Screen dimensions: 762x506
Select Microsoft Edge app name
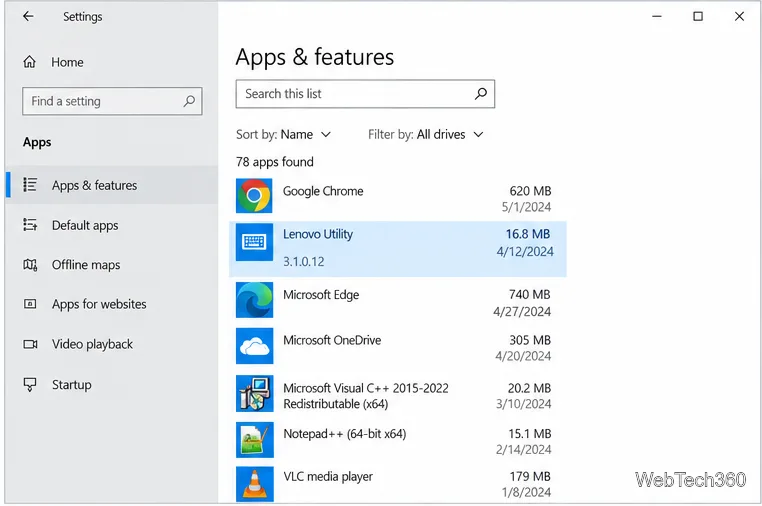click(x=321, y=295)
